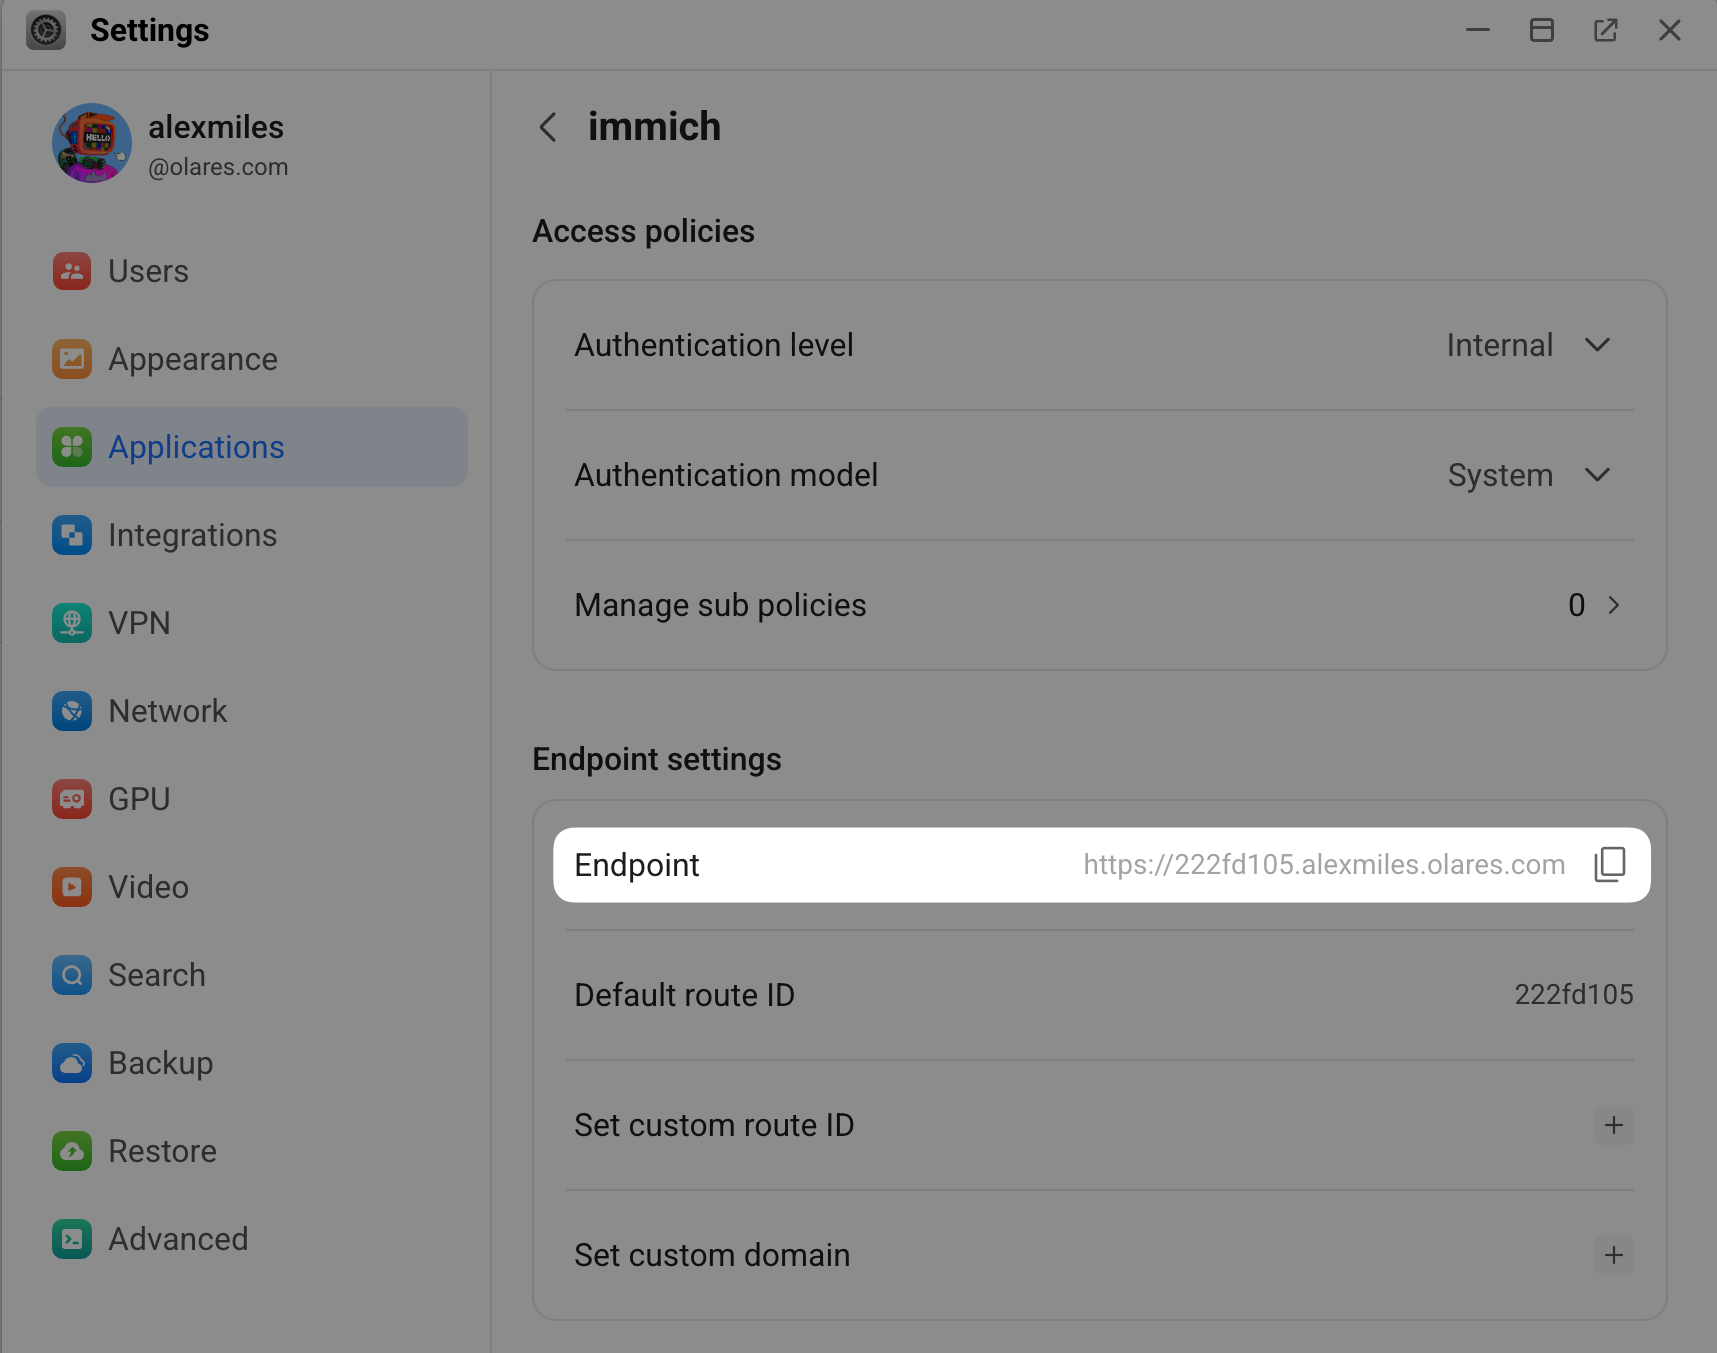Click the Search settings entry
Screen dimensions: 1717x1353
pos(156,974)
